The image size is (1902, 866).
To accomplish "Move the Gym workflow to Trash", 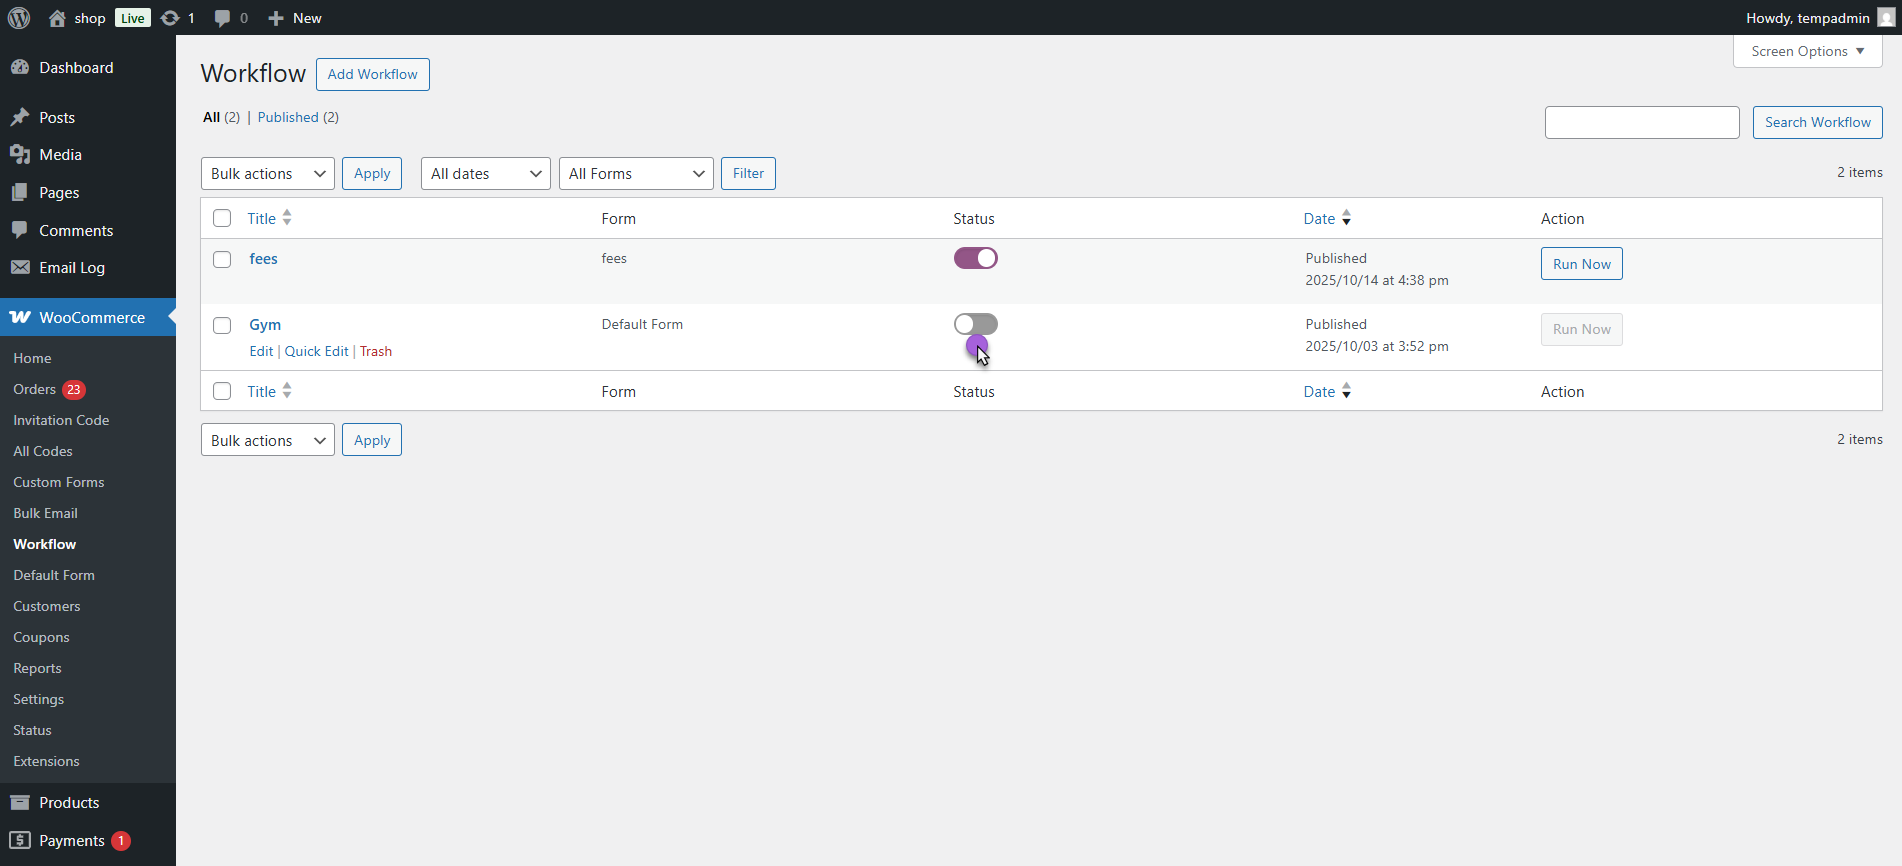I will tap(376, 352).
